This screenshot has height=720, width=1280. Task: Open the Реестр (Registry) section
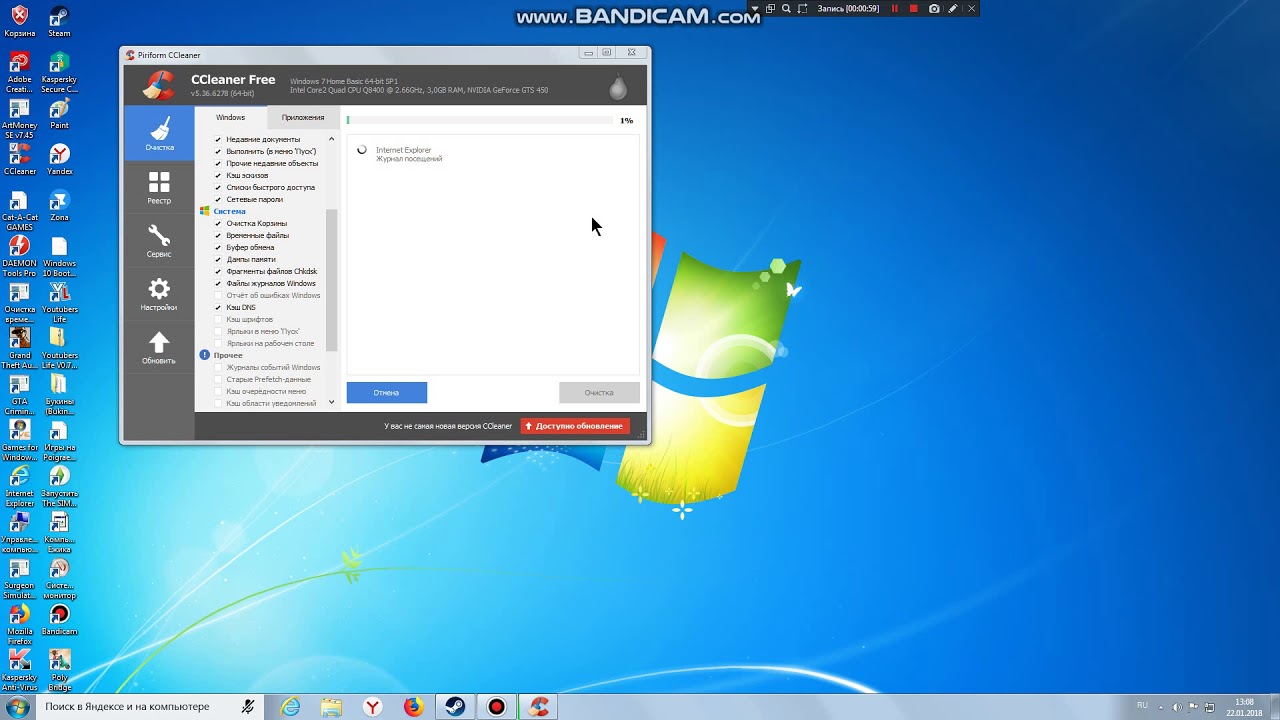159,187
